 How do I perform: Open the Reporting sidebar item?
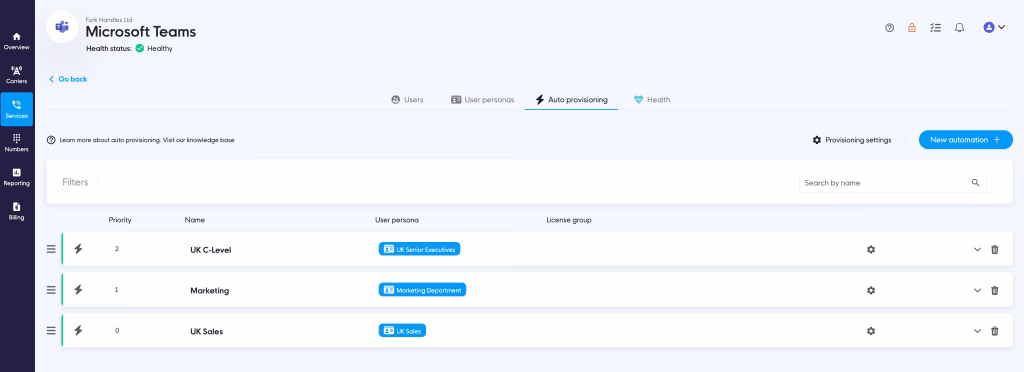pos(16,177)
